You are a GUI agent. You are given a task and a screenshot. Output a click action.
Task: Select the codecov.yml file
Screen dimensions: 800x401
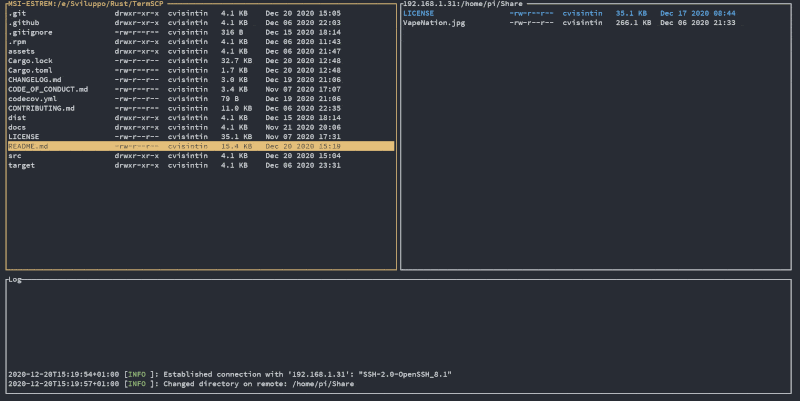32,99
